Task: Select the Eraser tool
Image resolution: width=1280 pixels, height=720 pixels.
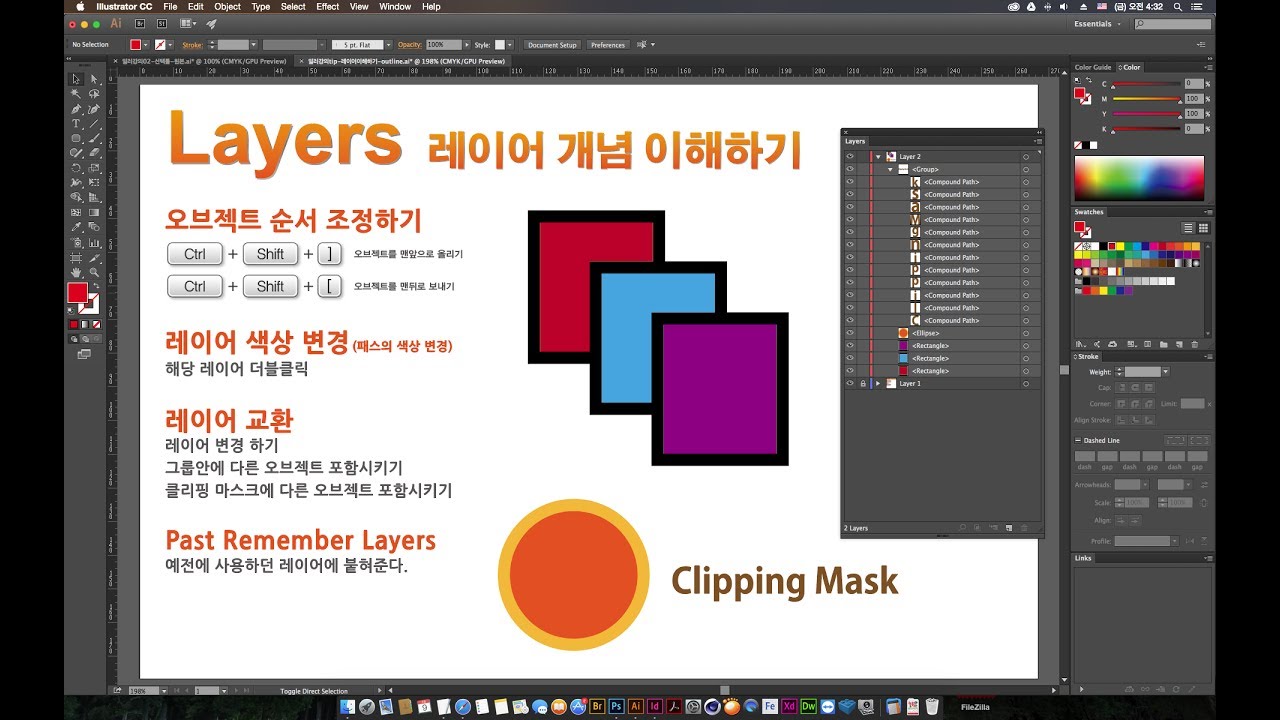Action: [x=94, y=153]
